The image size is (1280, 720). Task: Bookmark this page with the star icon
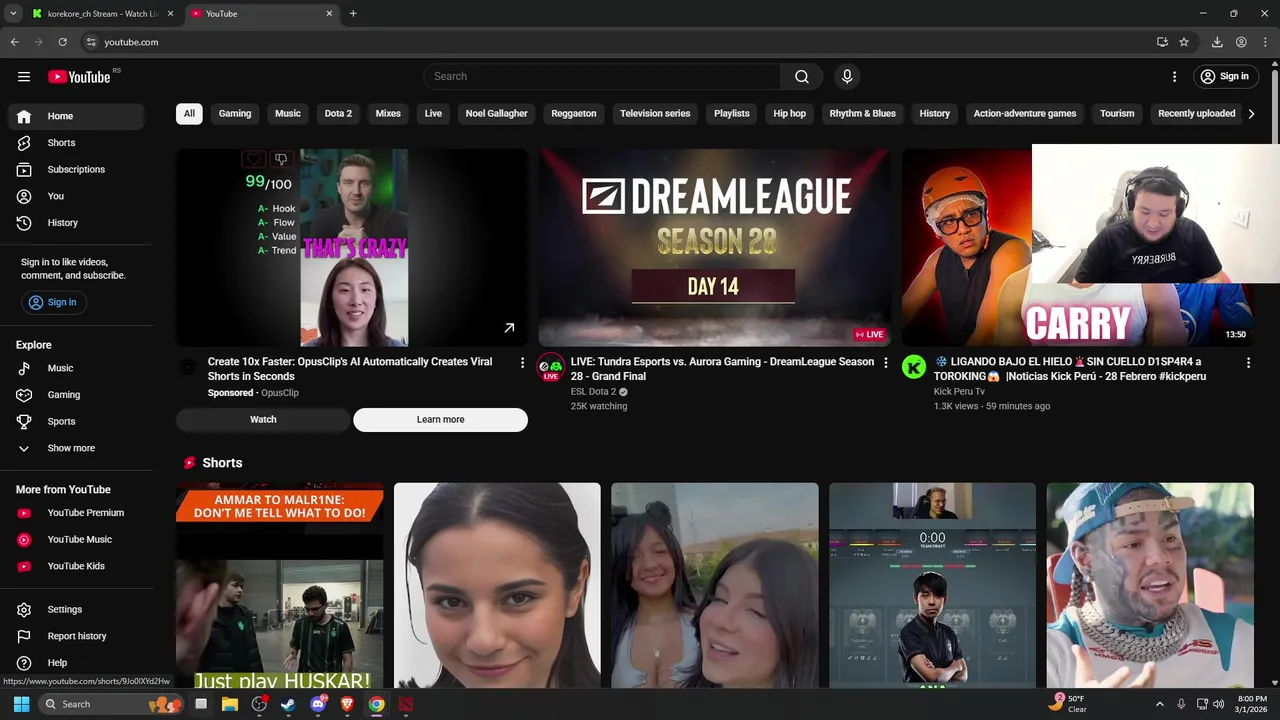point(1184,42)
